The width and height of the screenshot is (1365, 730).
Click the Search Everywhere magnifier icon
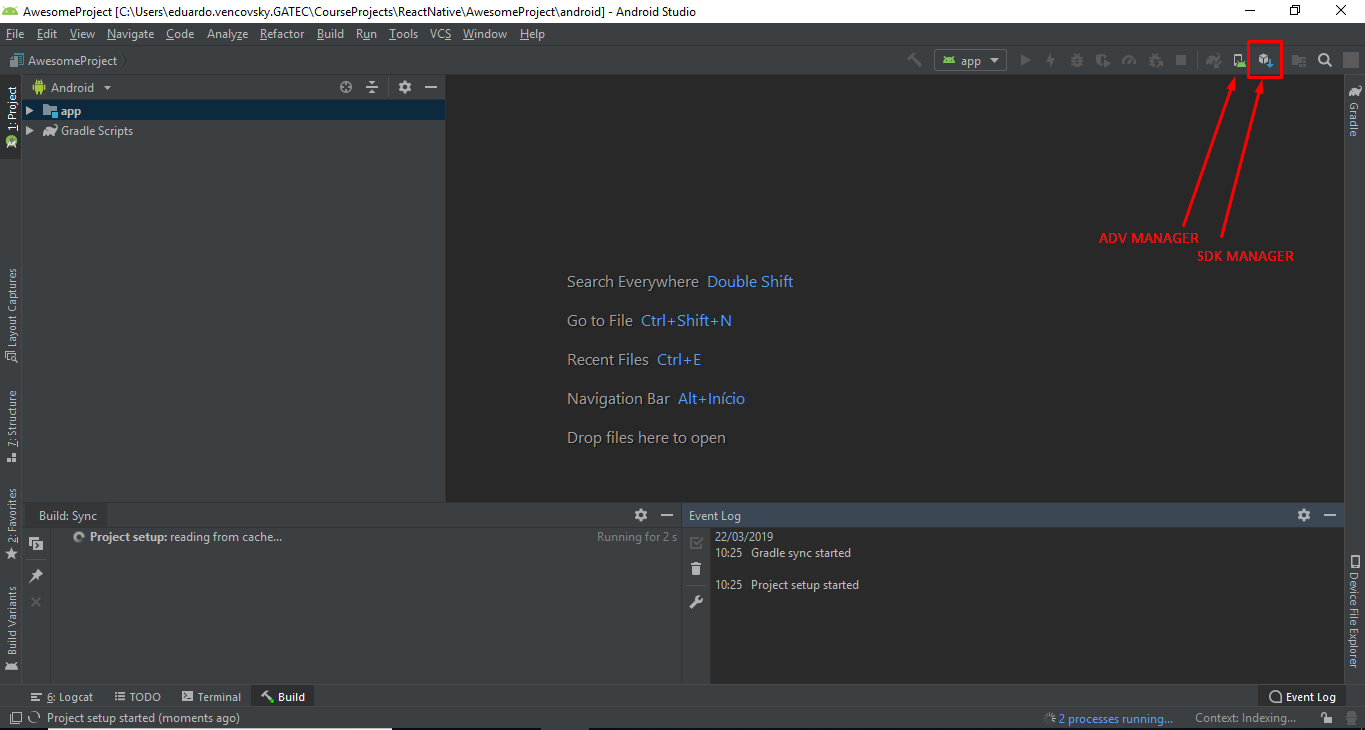tap(1325, 60)
